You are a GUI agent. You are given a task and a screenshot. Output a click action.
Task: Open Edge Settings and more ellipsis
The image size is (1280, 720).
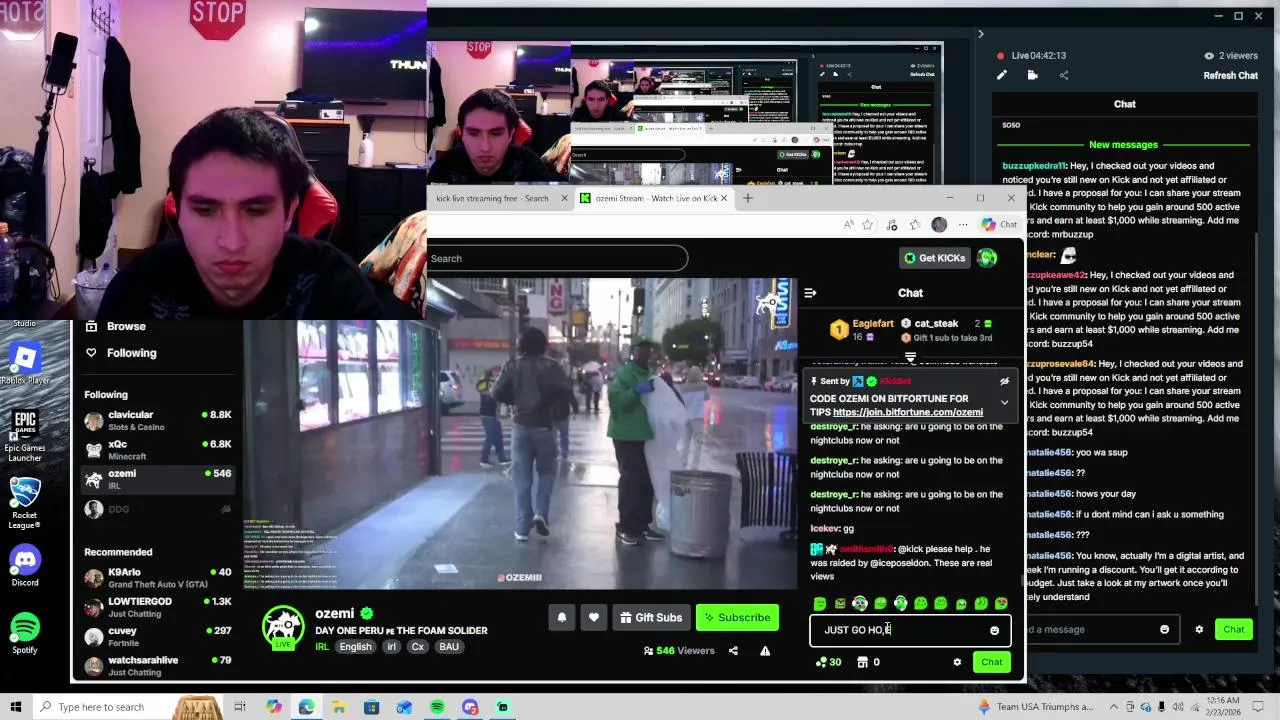963,225
